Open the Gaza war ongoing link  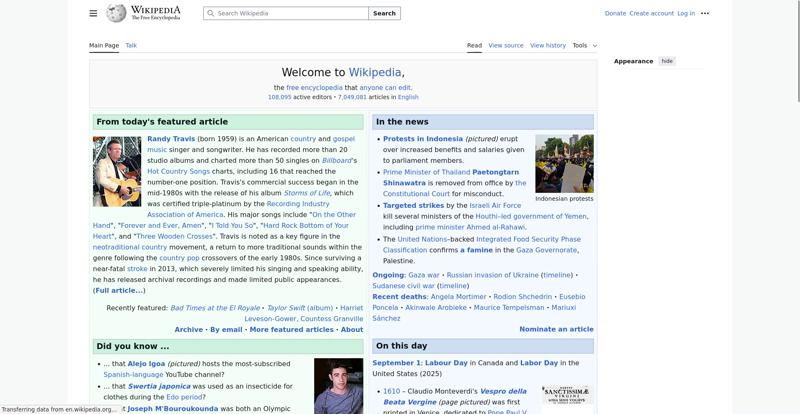point(423,275)
